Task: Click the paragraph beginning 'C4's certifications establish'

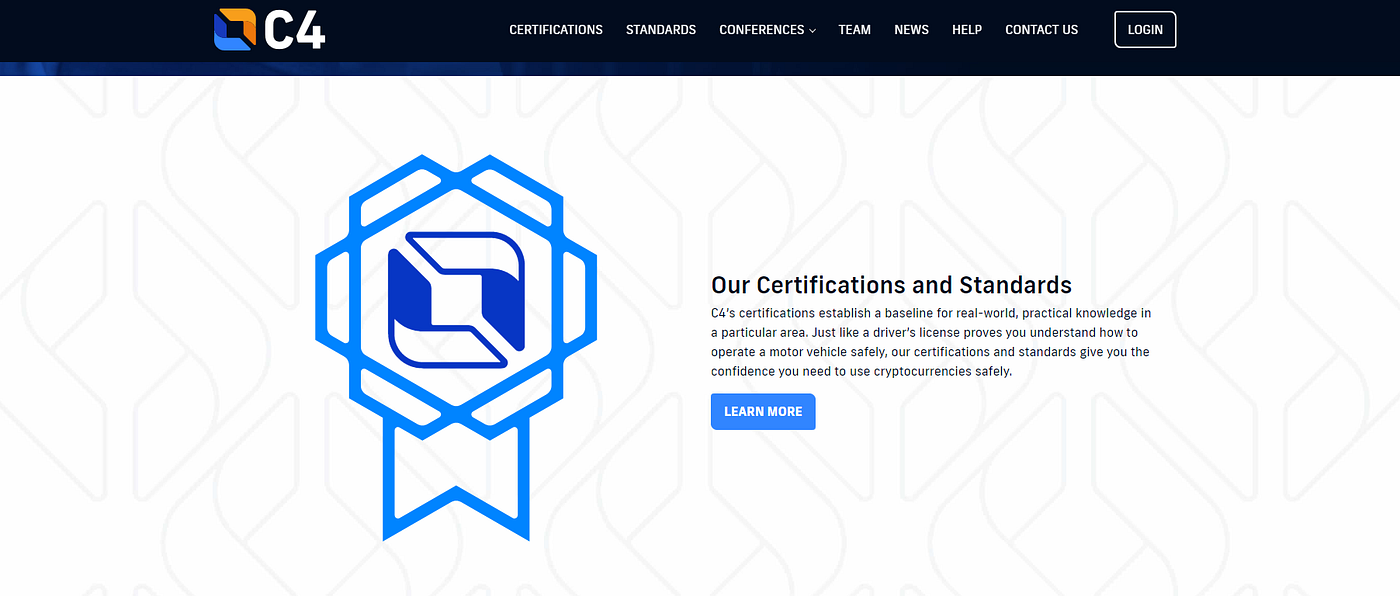Action: 931,342
